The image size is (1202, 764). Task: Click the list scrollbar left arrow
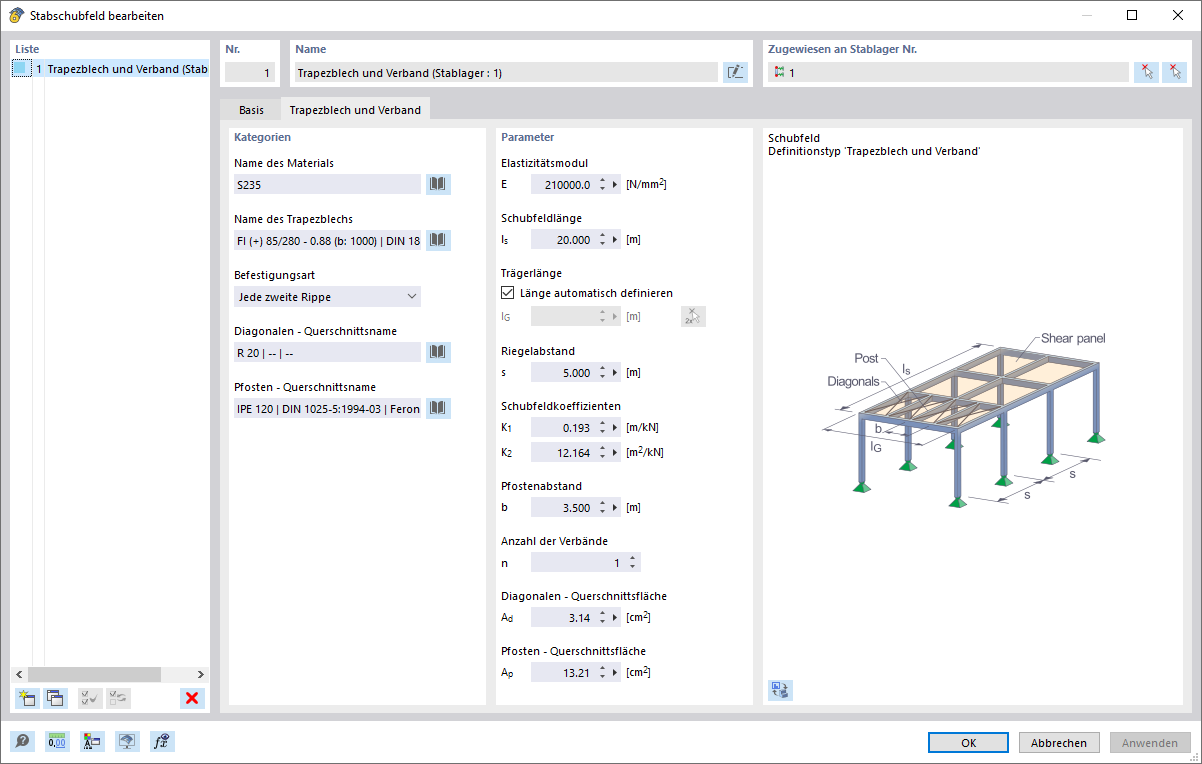(x=19, y=674)
